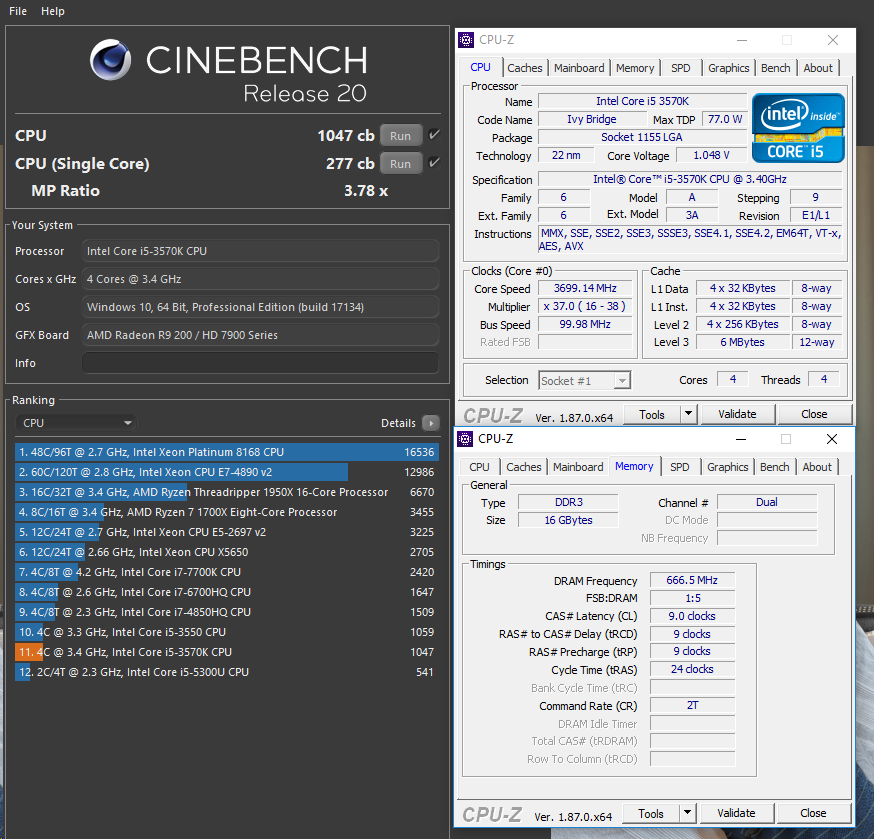Select CPU tab in top CPU-Z window
The image size is (874, 839).
(480, 67)
